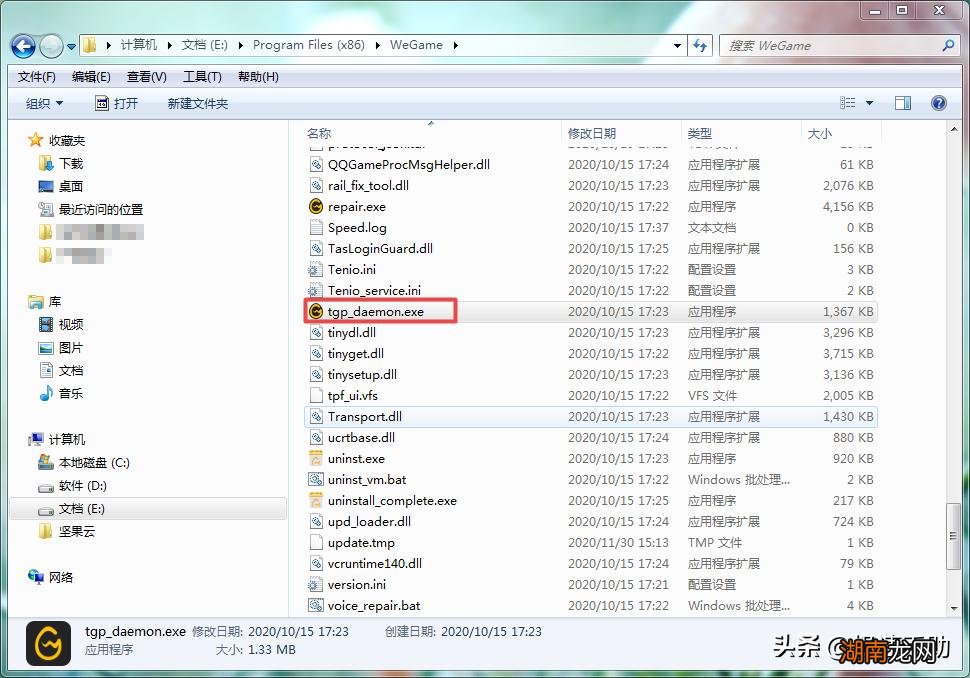Open the 组织 dropdown menu
The height and width of the screenshot is (678, 970).
44,102
